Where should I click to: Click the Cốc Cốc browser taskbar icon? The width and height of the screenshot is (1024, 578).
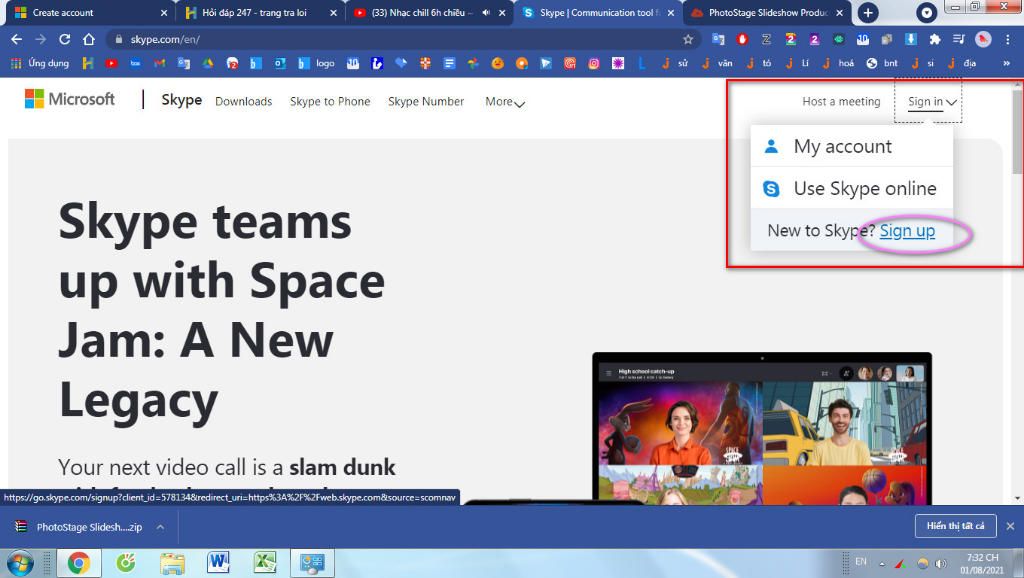tap(125, 562)
